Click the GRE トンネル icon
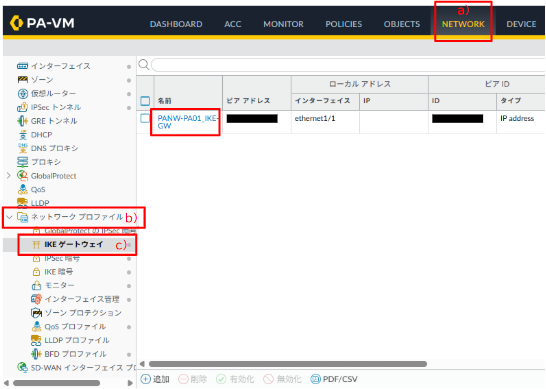The height and width of the screenshot is (389, 546). (23, 121)
